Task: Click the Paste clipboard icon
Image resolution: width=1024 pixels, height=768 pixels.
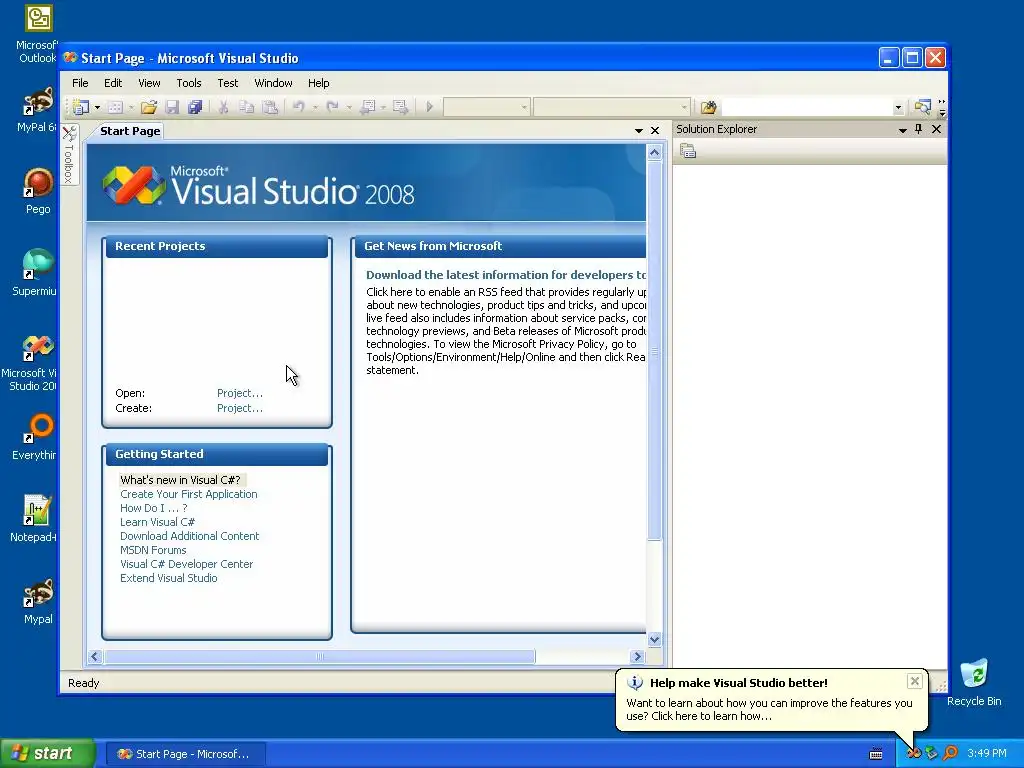Action: 270,106
